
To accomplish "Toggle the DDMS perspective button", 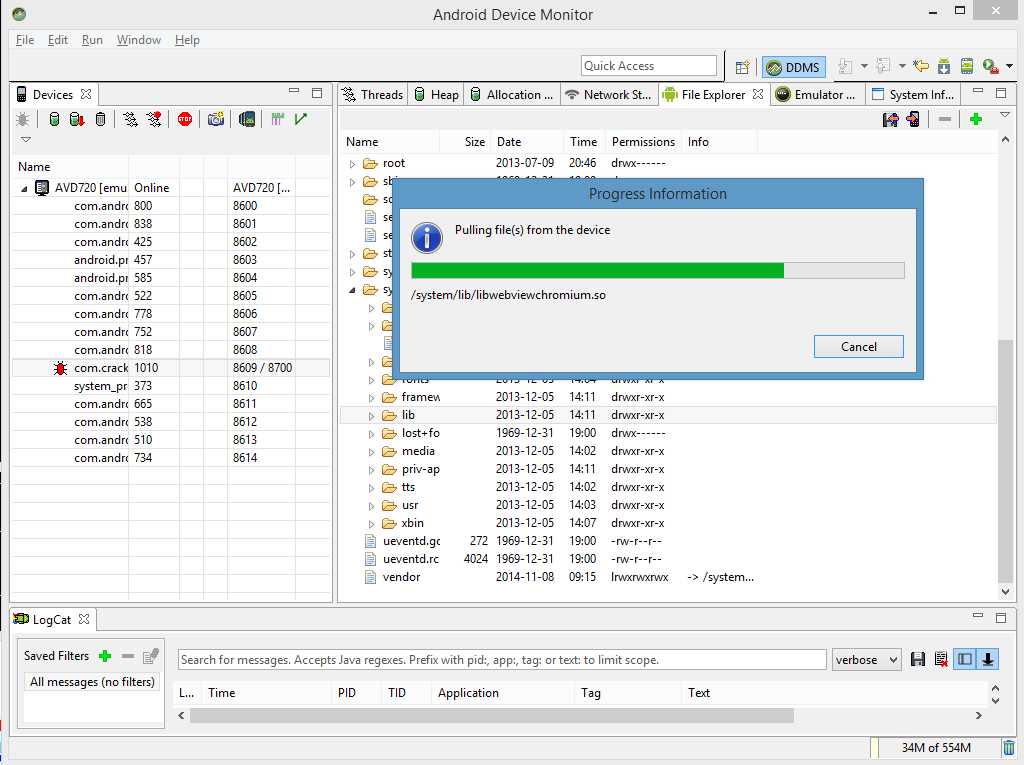I will click(x=793, y=67).
